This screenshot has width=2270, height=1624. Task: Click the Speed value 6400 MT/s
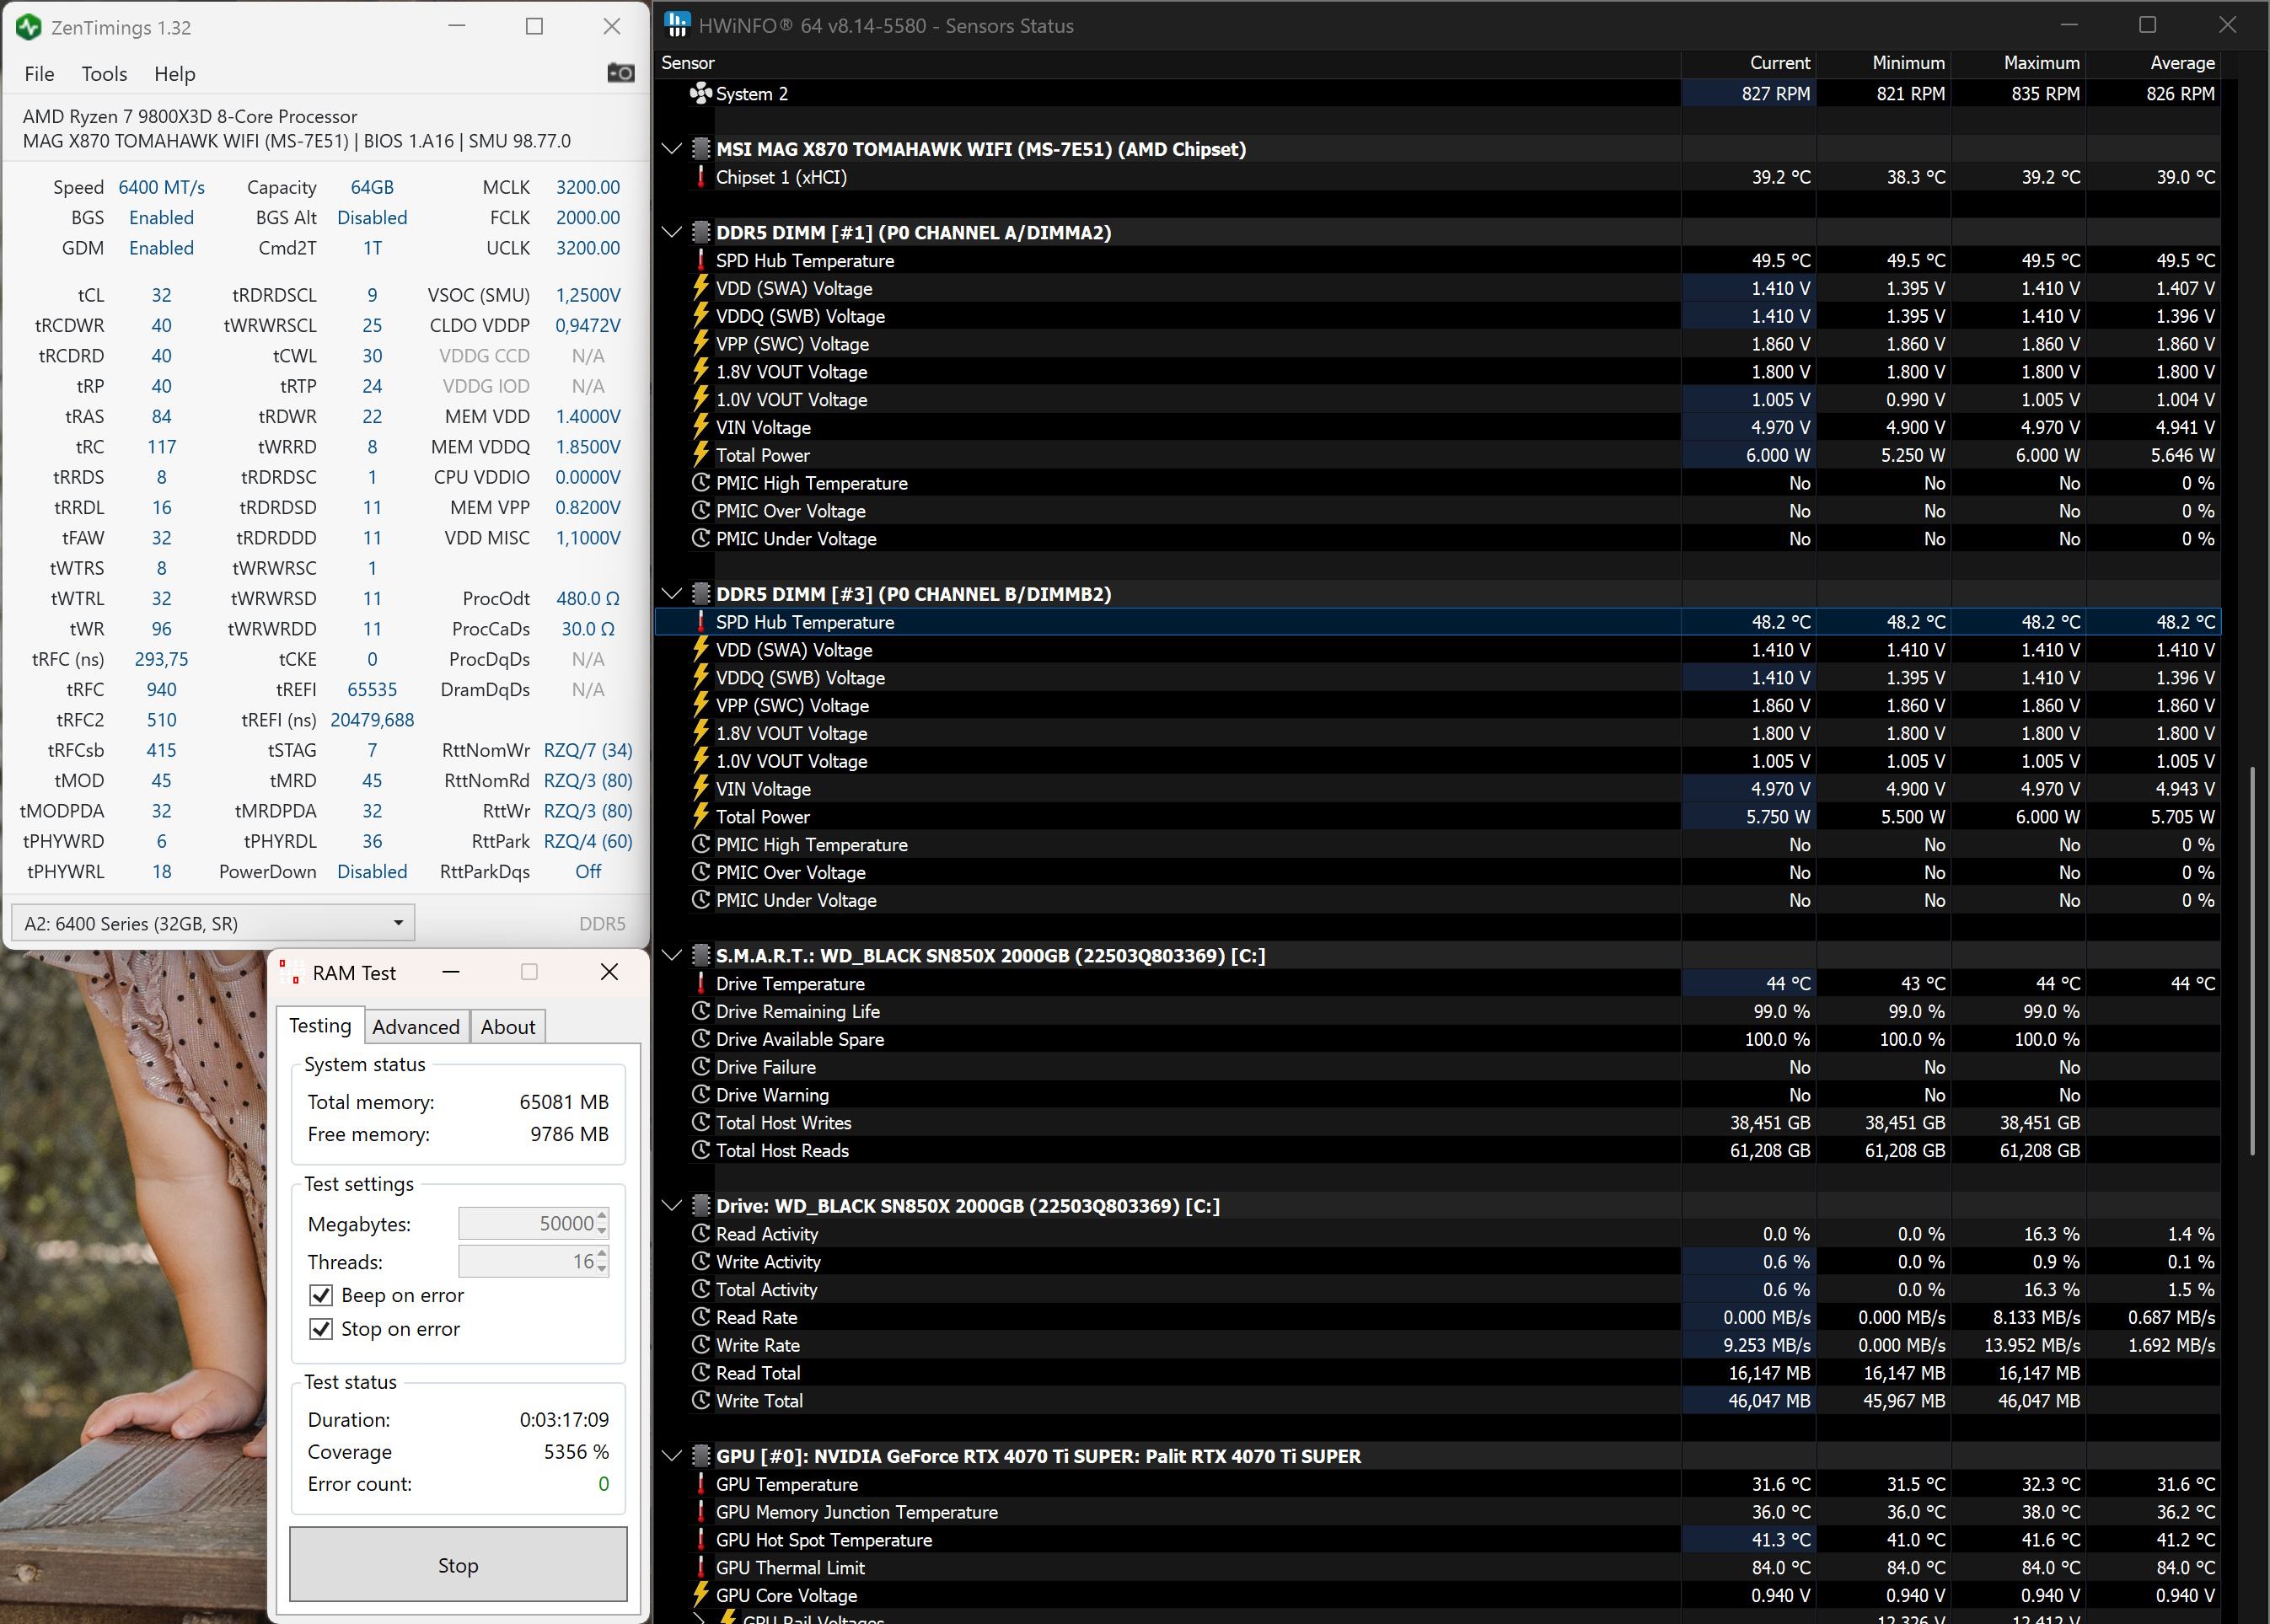pyautogui.click(x=162, y=187)
